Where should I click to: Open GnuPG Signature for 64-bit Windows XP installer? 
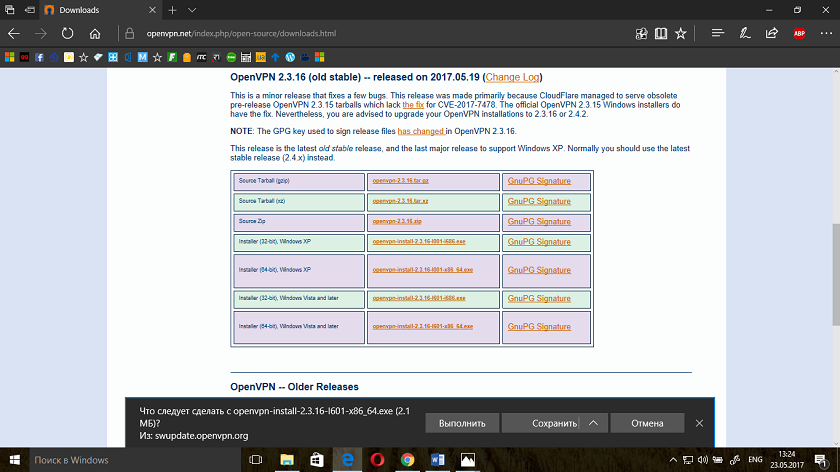click(x=539, y=270)
